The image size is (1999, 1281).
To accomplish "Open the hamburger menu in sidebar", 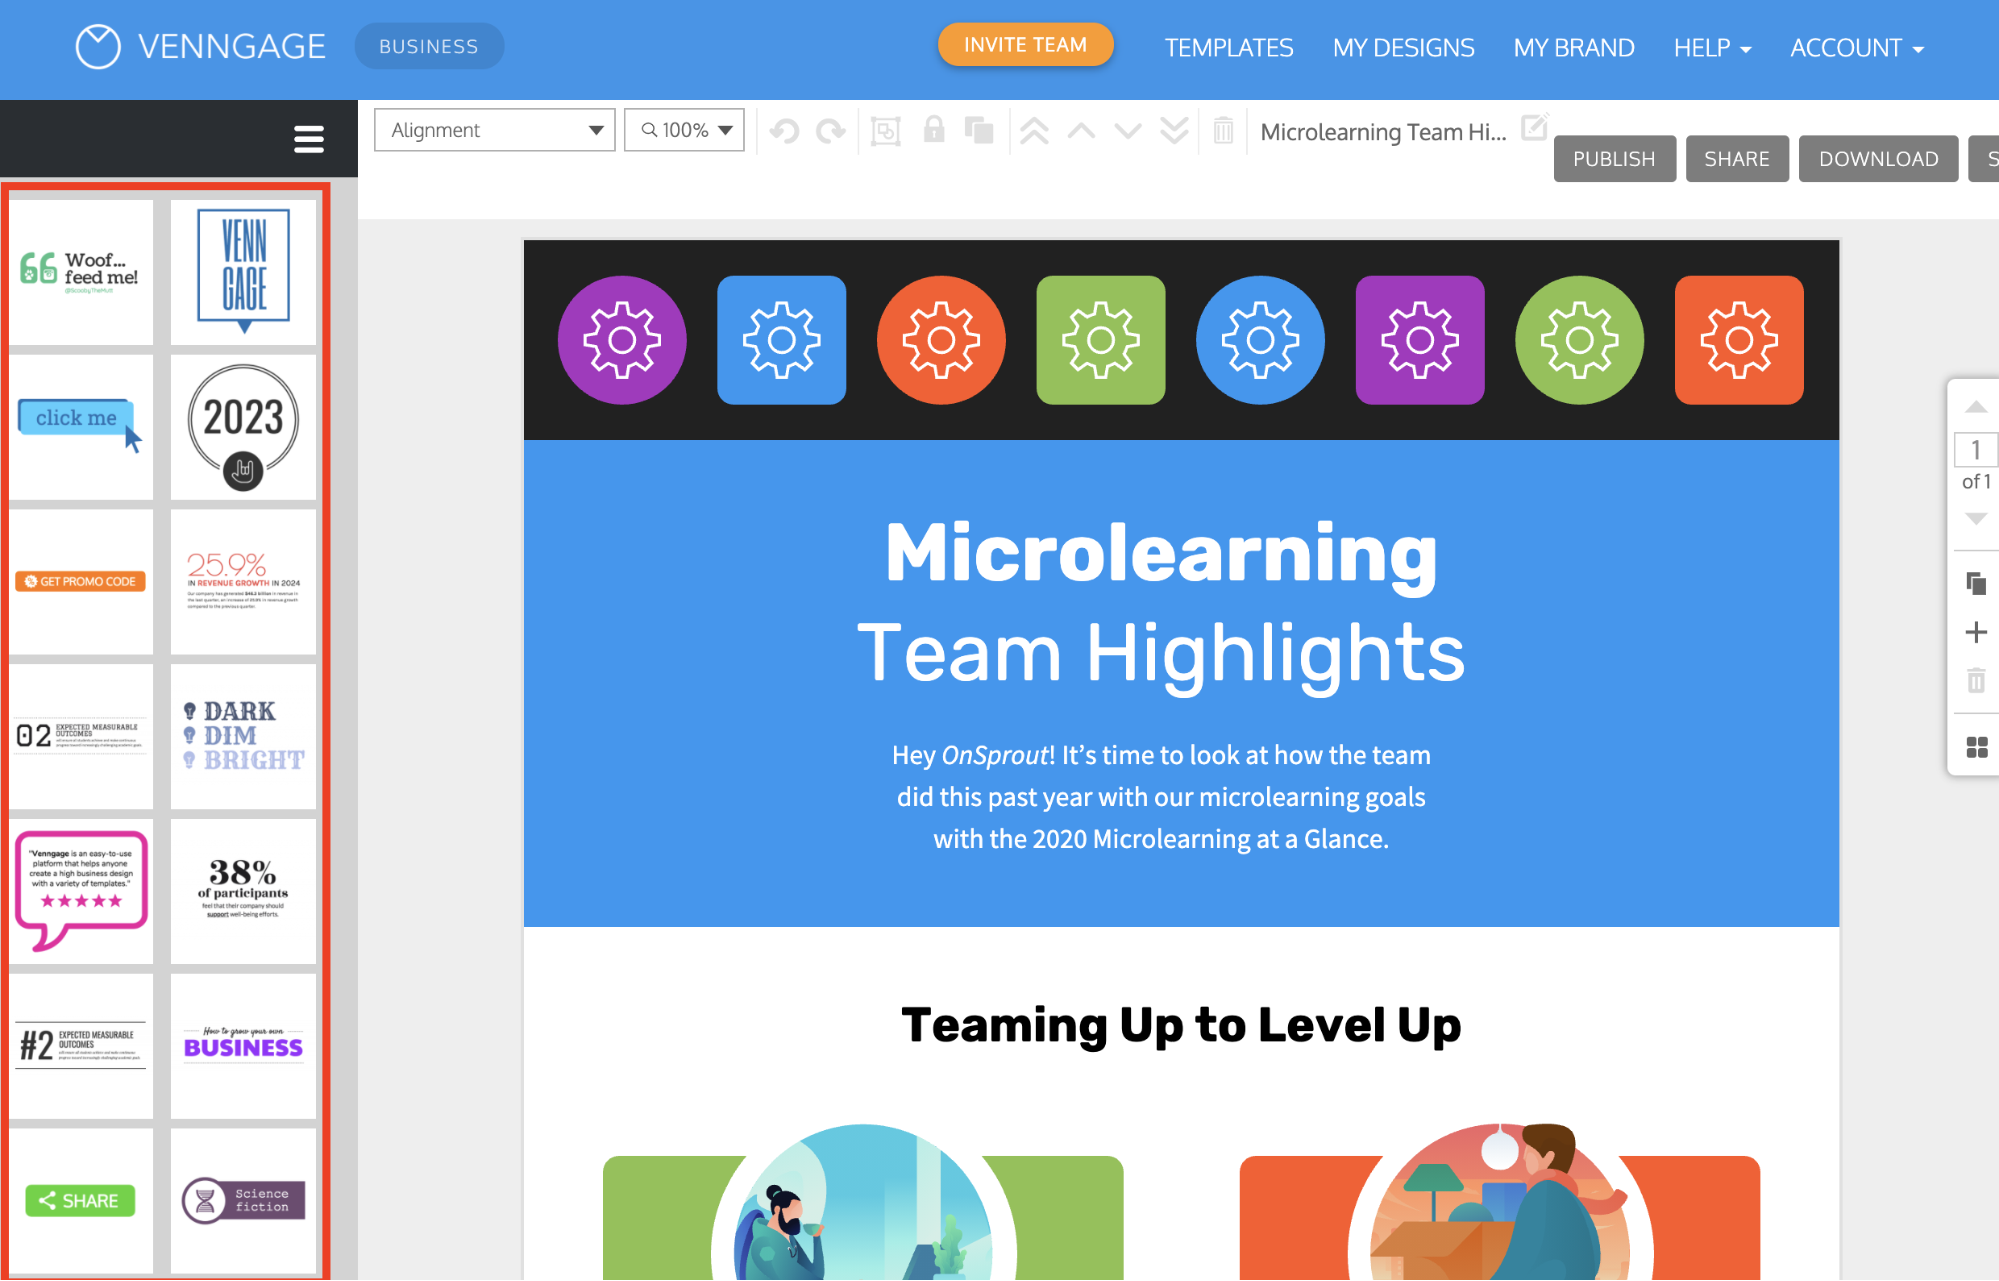I will click(x=309, y=139).
